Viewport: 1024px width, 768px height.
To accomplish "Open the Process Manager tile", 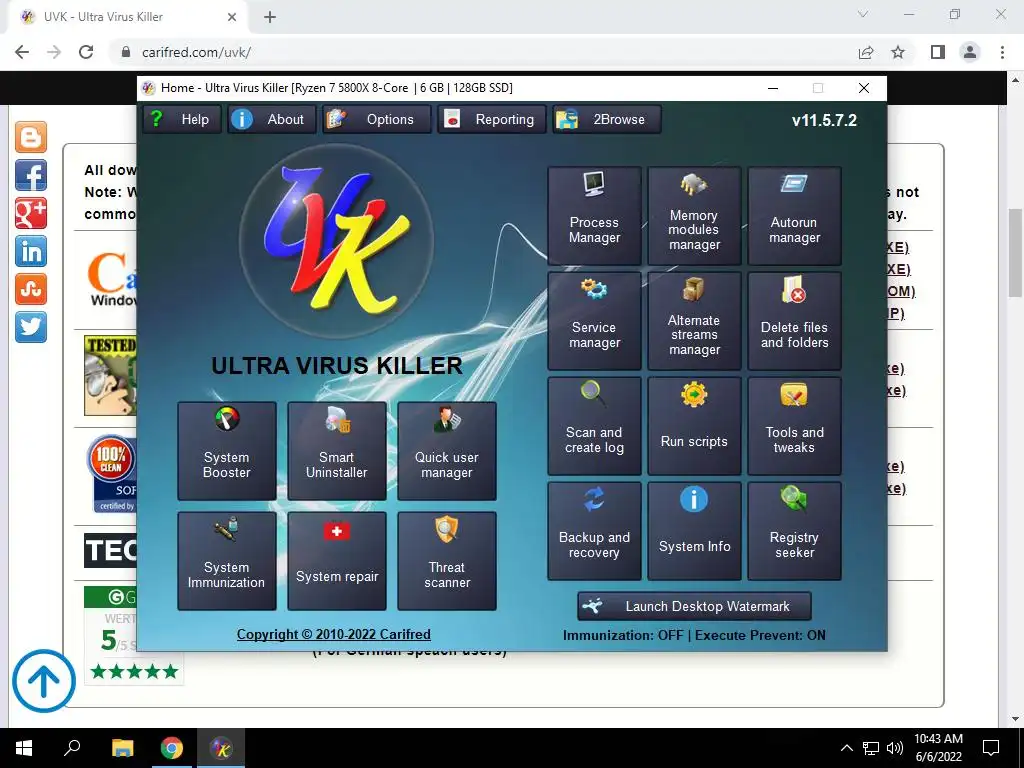I will coord(594,216).
